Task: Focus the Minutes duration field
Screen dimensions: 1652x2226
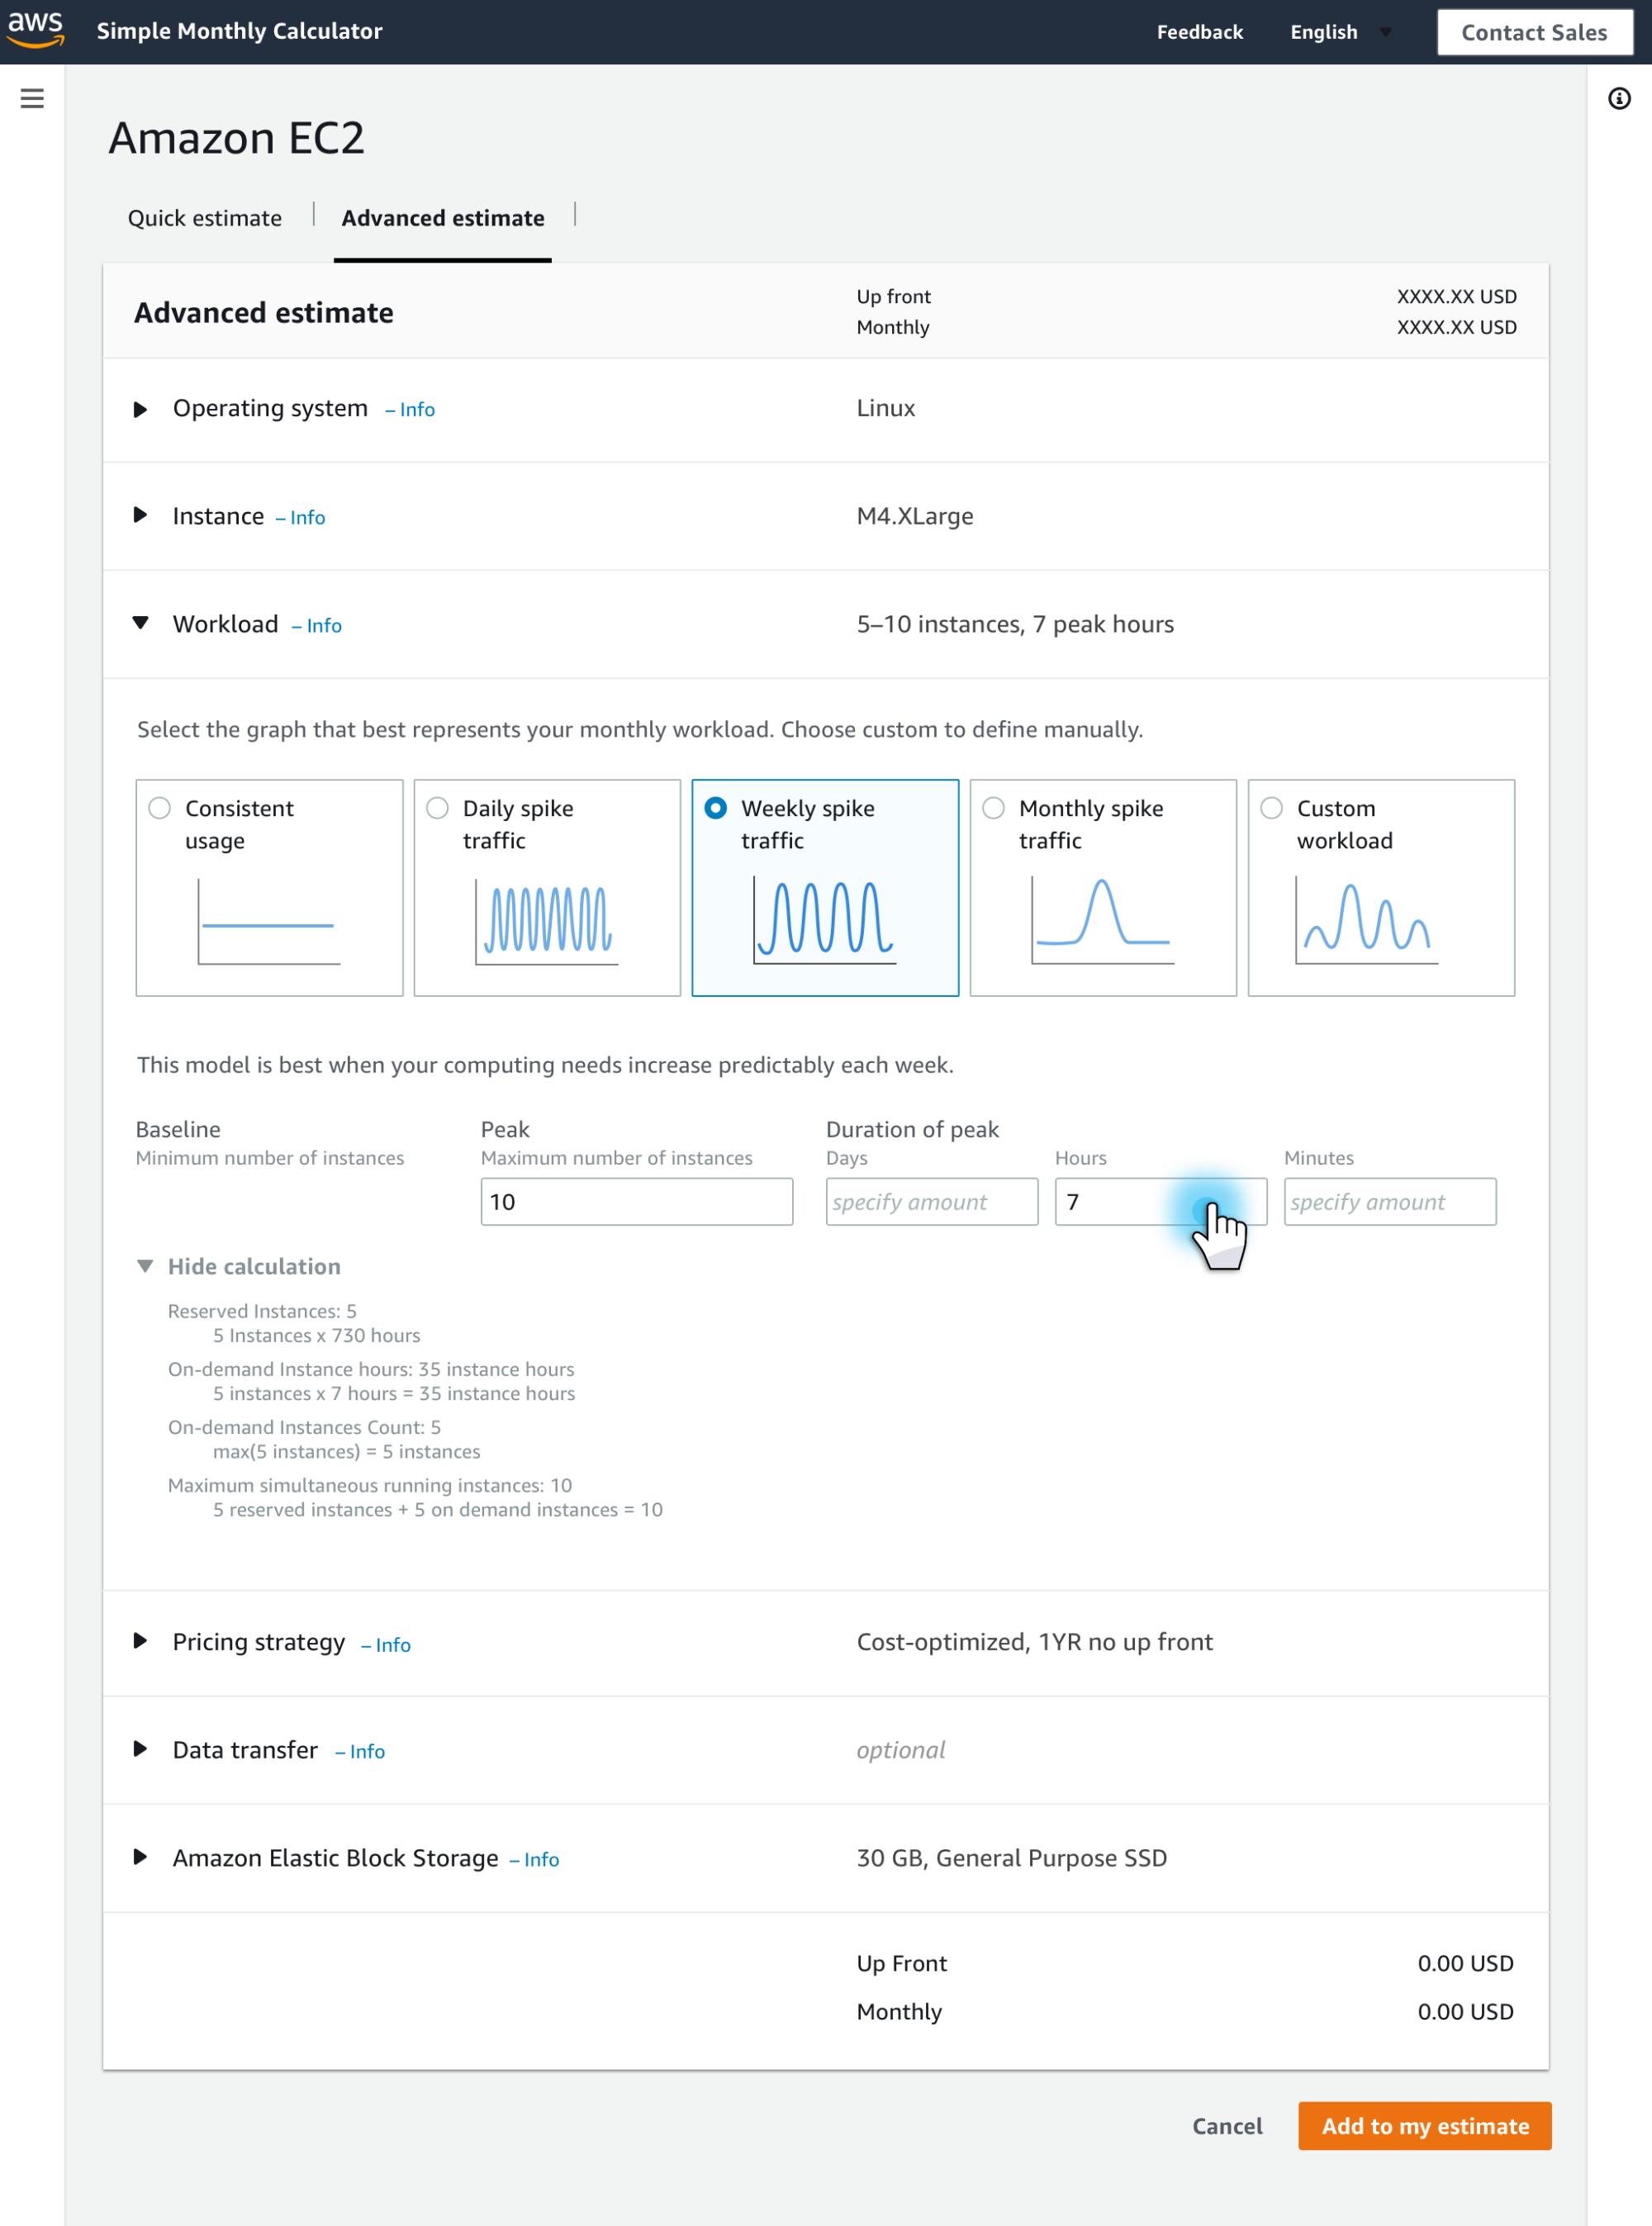Action: [1390, 1201]
